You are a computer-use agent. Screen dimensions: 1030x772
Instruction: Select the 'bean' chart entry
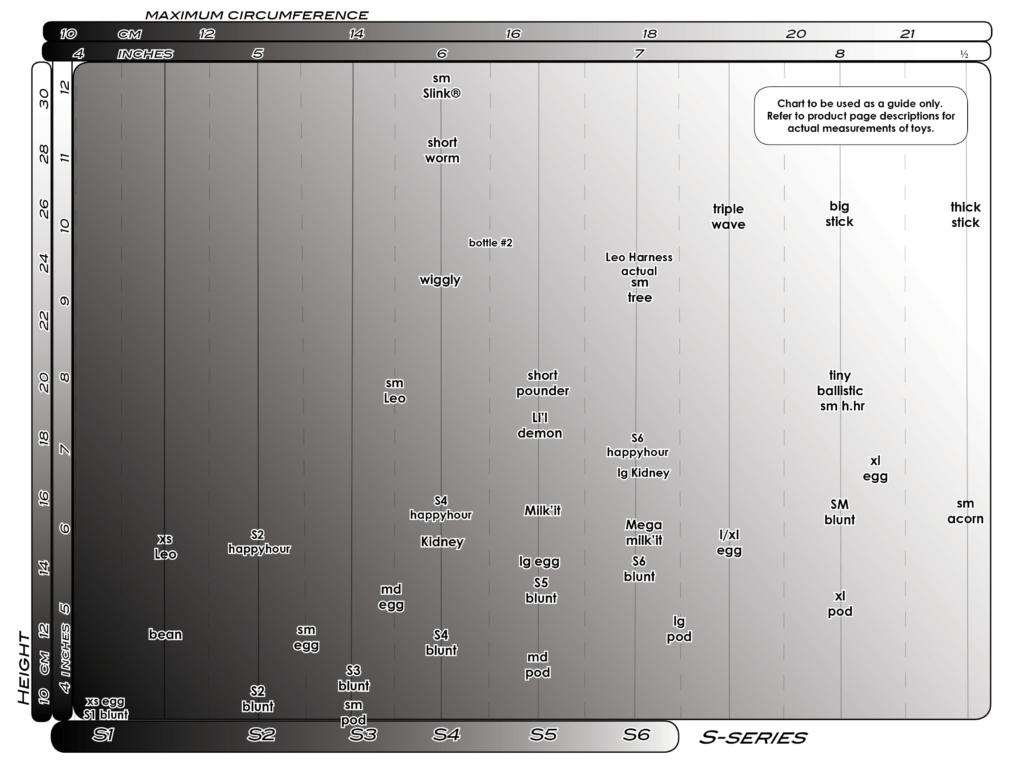click(165, 634)
